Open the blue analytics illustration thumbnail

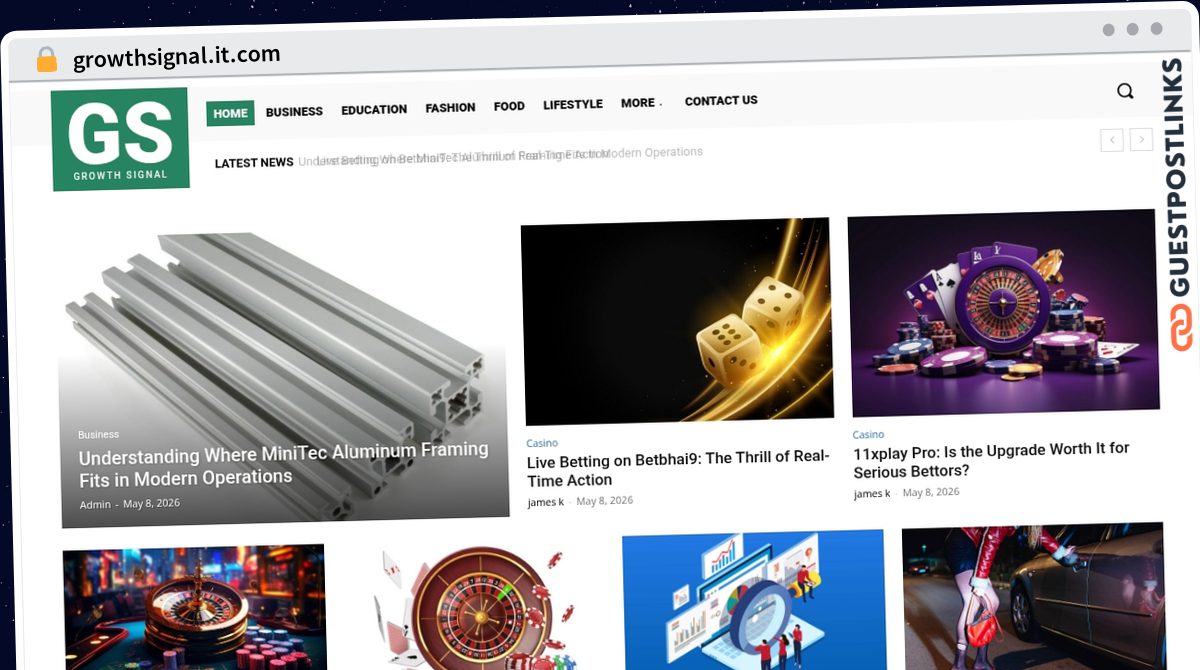tap(754, 600)
